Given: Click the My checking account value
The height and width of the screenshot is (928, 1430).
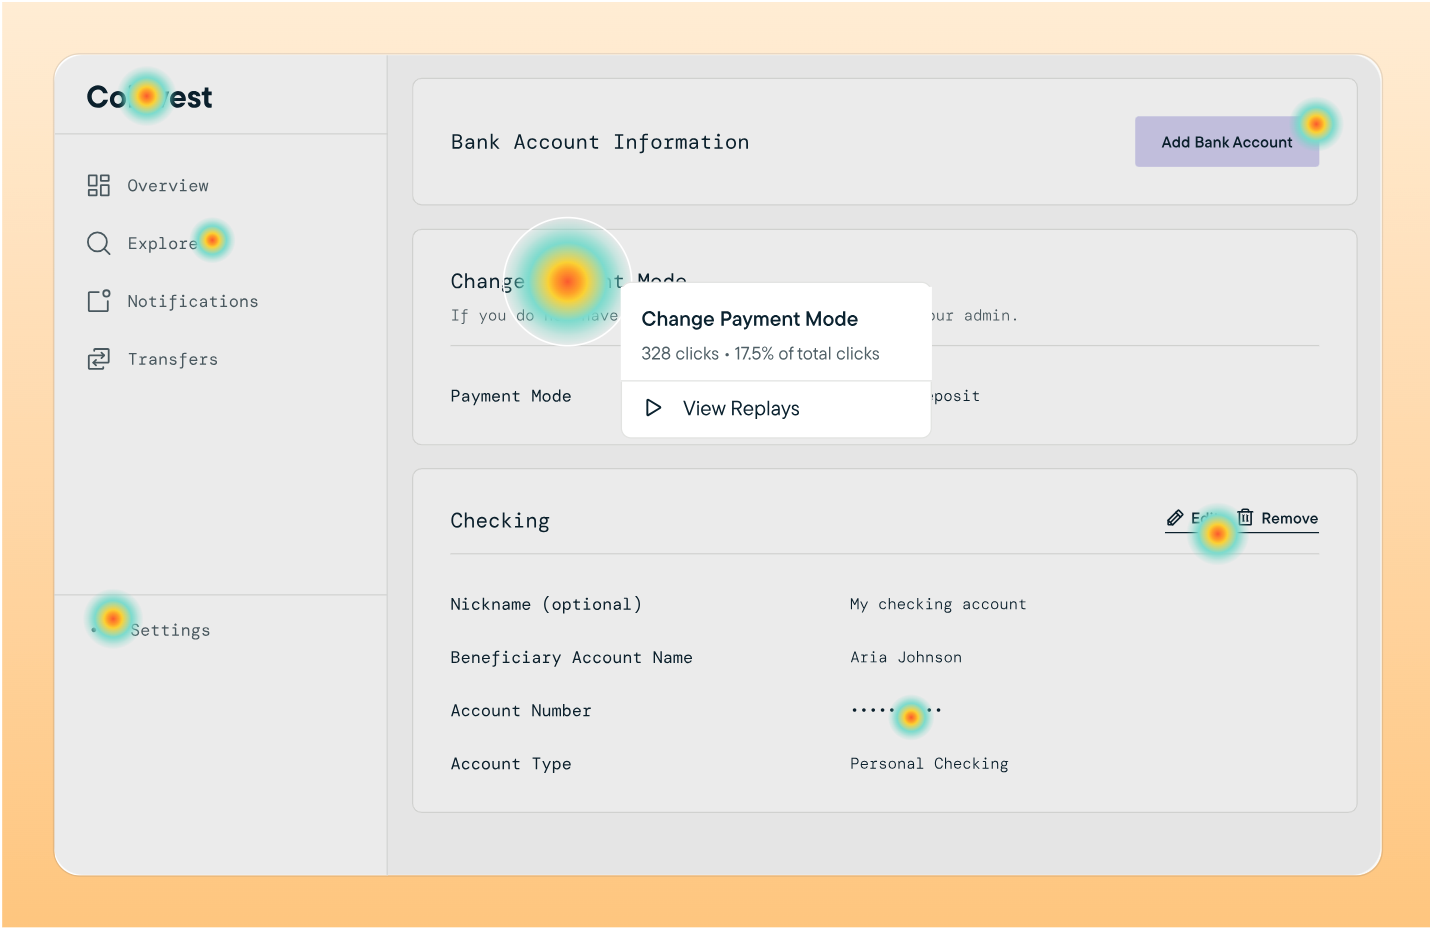Looking at the screenshot, I should [x=938, y=604].
